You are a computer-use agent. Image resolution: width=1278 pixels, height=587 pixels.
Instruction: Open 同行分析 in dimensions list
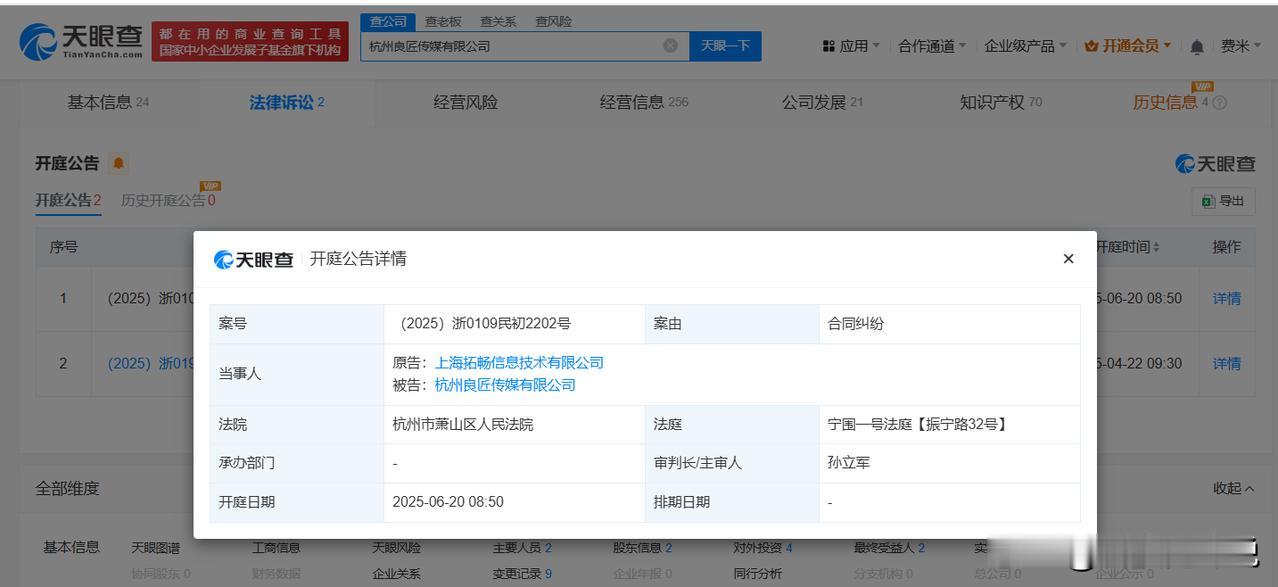tap(757, 574)
